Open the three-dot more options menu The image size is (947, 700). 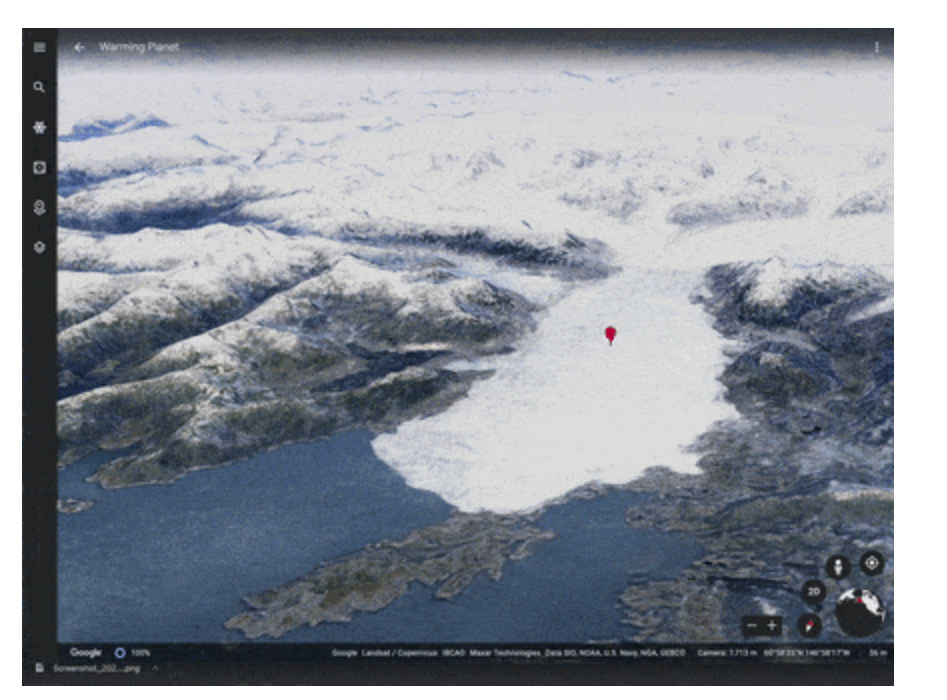(x=877, y=47)
